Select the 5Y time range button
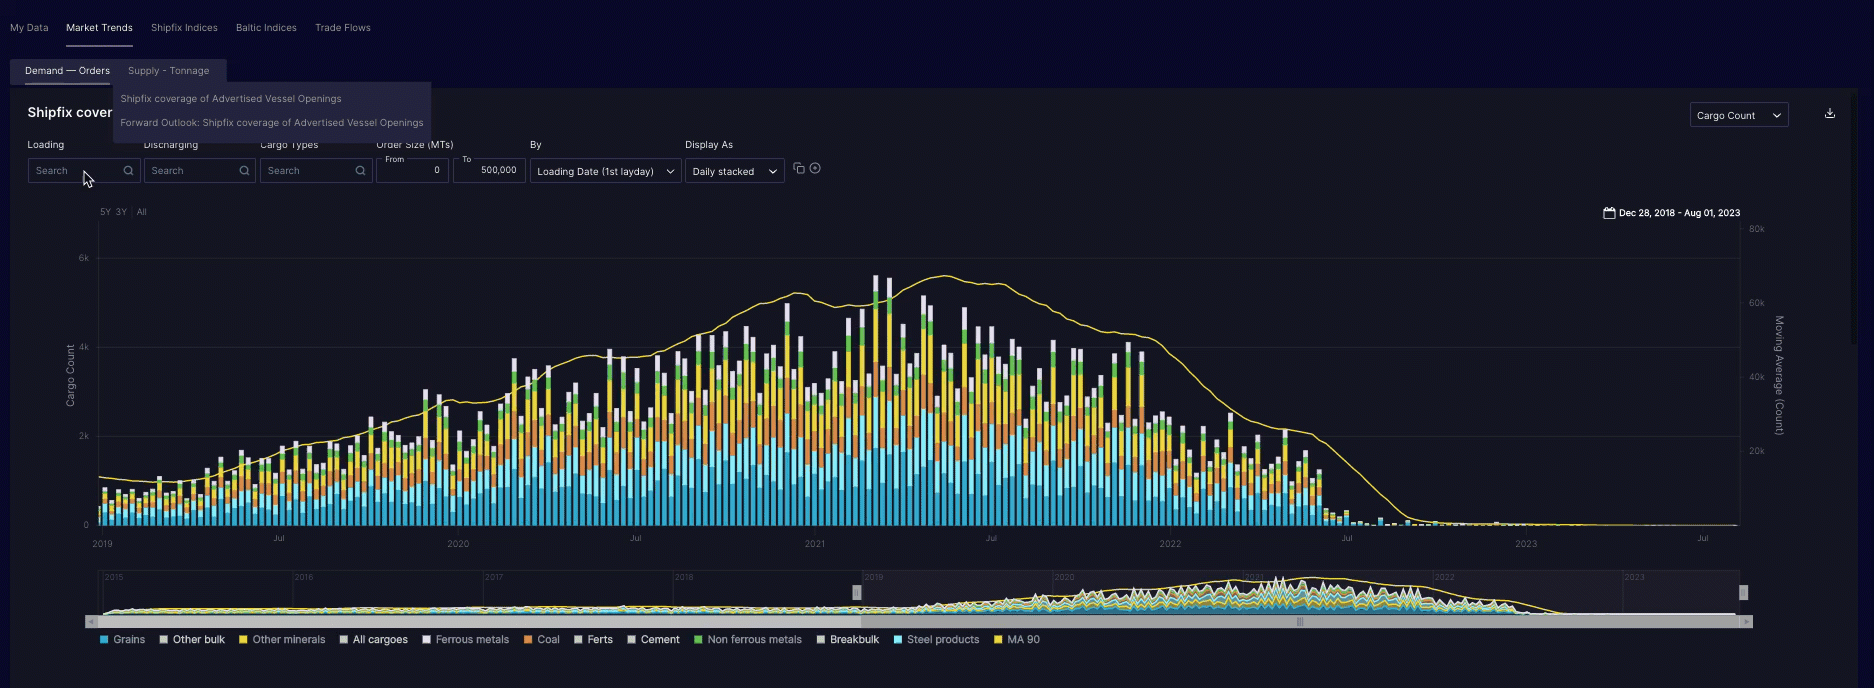Viewport: 1874px width, 688px height. coord(105,212)
